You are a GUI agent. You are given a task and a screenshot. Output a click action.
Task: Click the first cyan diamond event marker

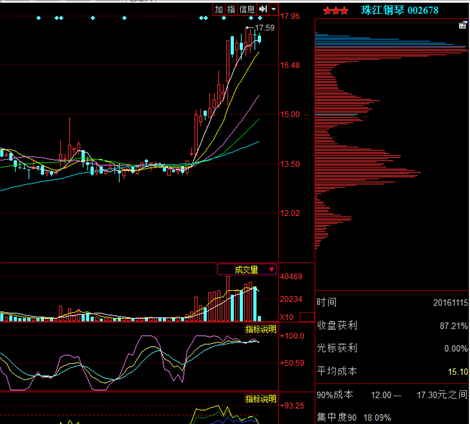click(39, 18)
